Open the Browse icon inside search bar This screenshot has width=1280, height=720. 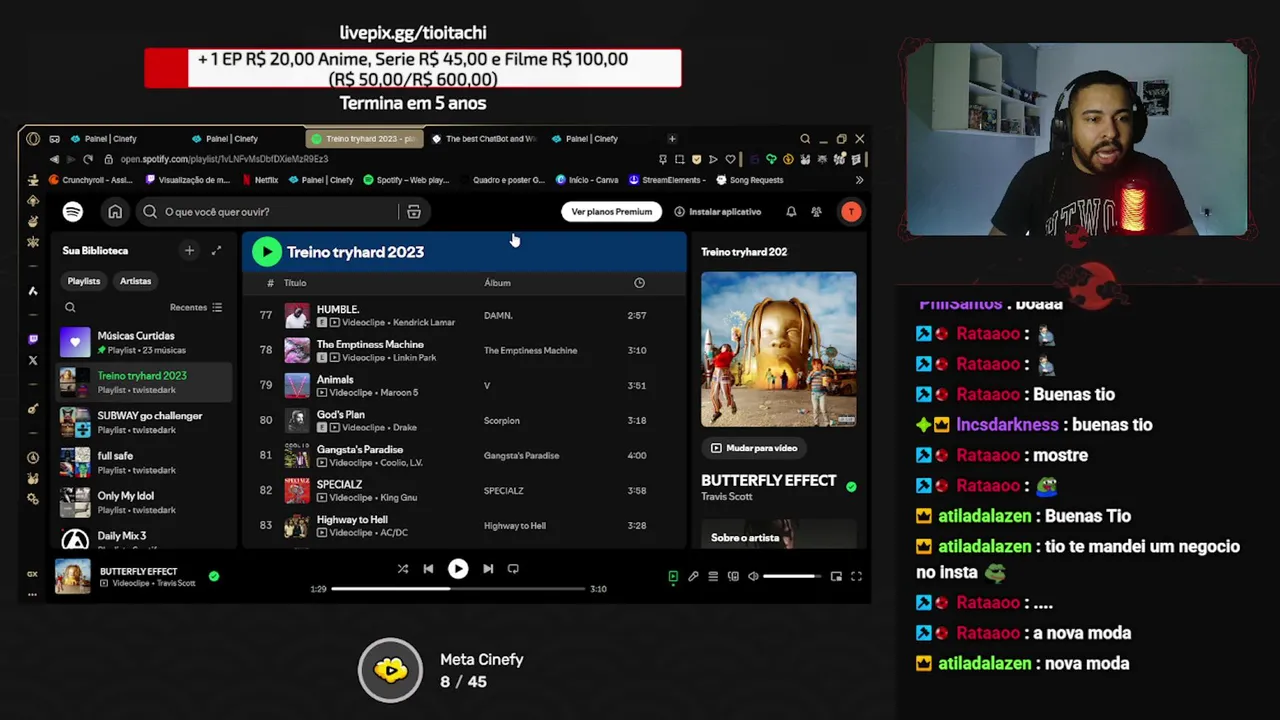[413, 212]
